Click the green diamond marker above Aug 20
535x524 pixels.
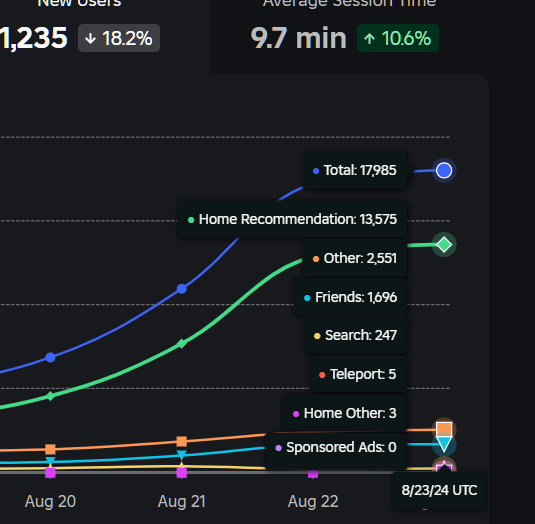coord(50,396)
